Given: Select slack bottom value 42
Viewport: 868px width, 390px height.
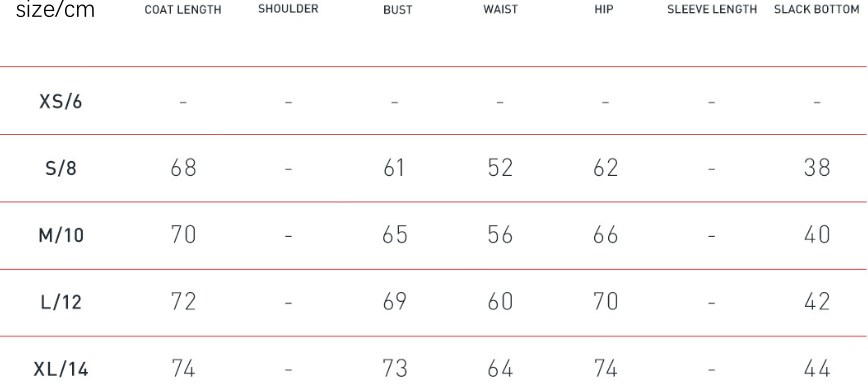Looking at the screenshot, I should tap(817, 301).
